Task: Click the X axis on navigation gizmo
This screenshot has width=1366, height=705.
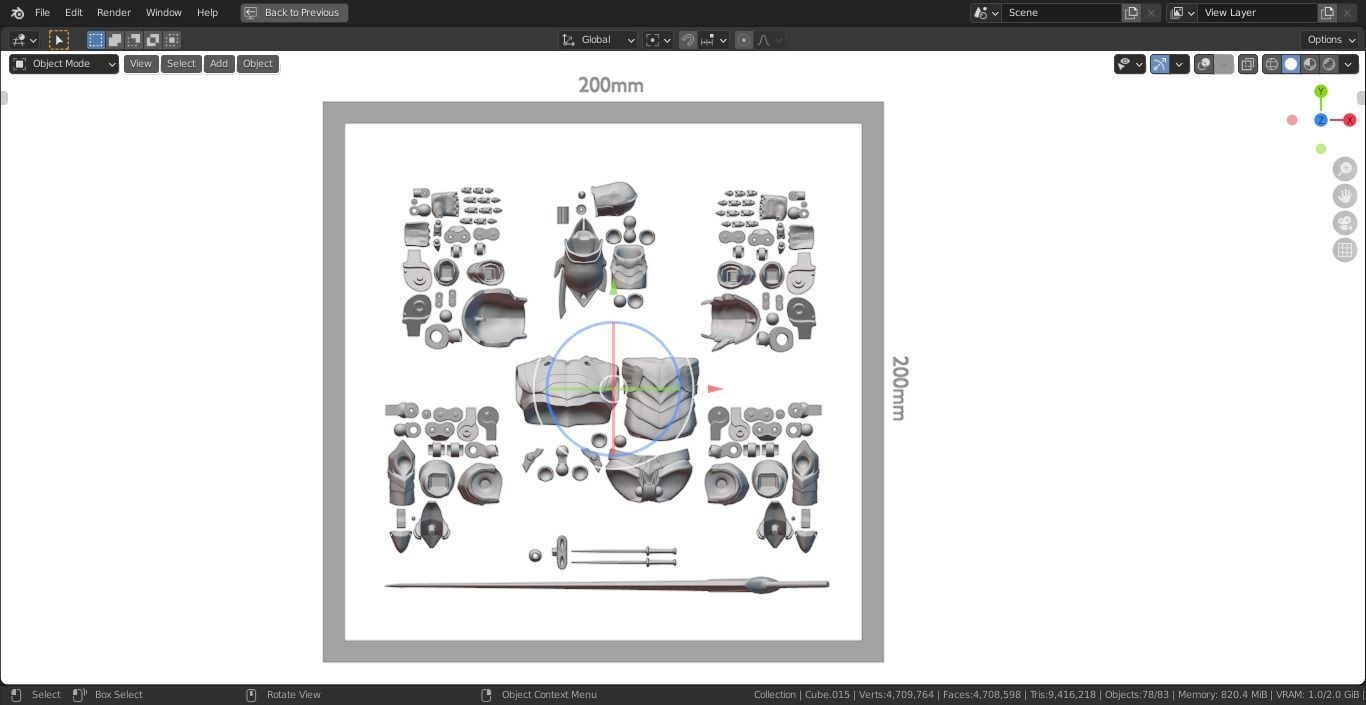Action: click(1349, 120)
